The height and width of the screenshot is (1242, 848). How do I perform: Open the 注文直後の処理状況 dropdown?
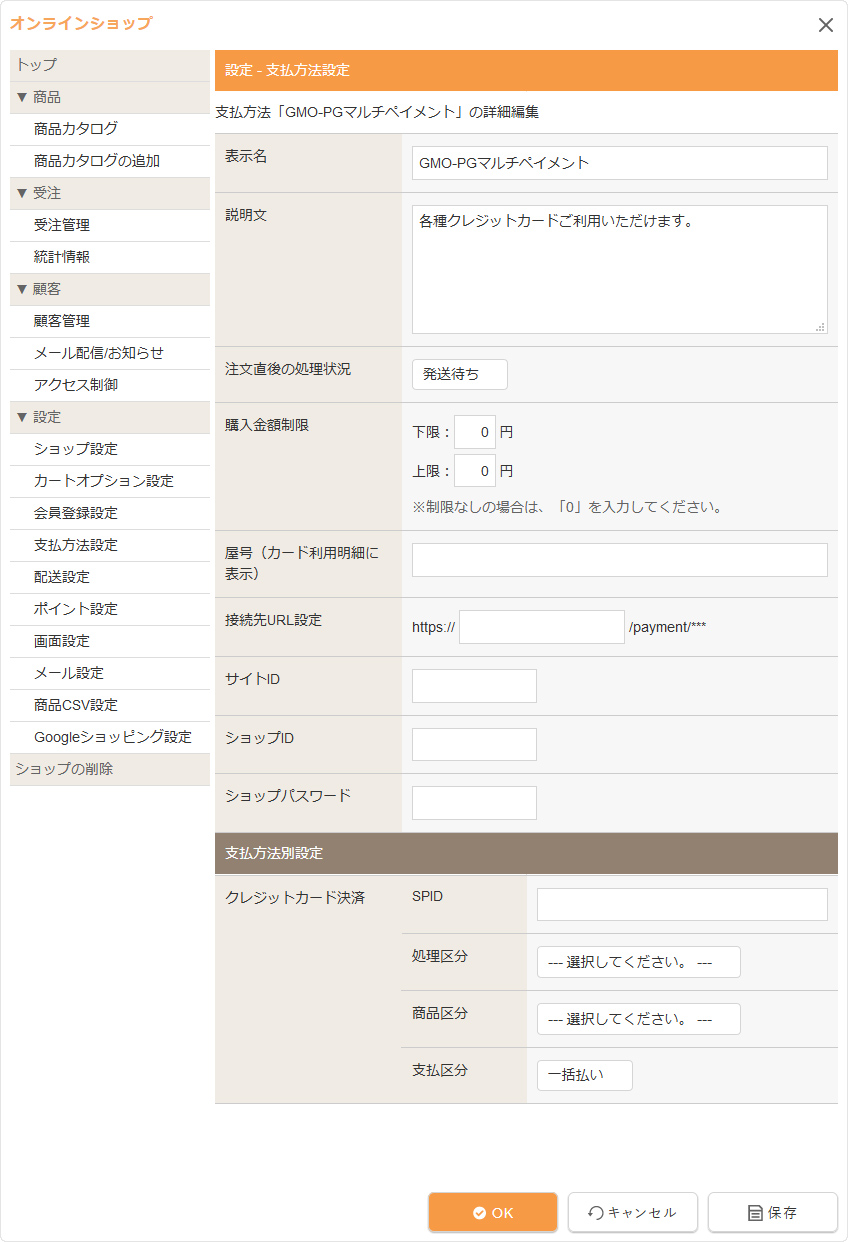(460, 374)
